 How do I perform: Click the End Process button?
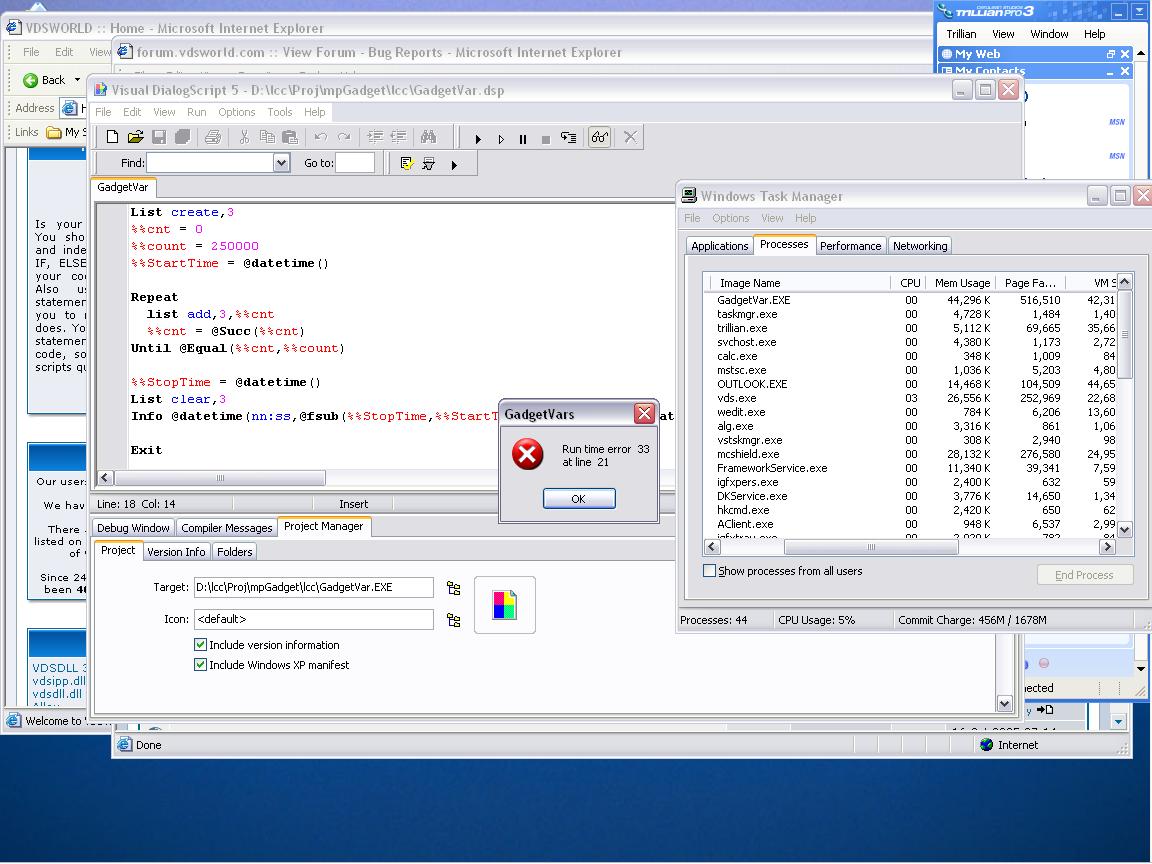click(x=1084, y=575)
